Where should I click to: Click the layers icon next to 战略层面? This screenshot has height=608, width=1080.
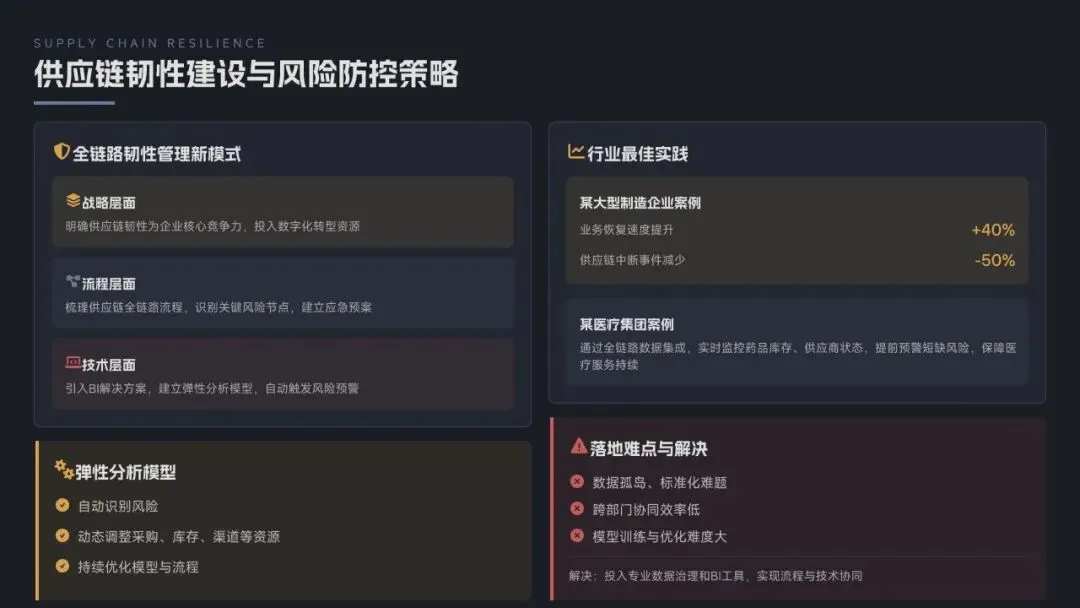73,201
